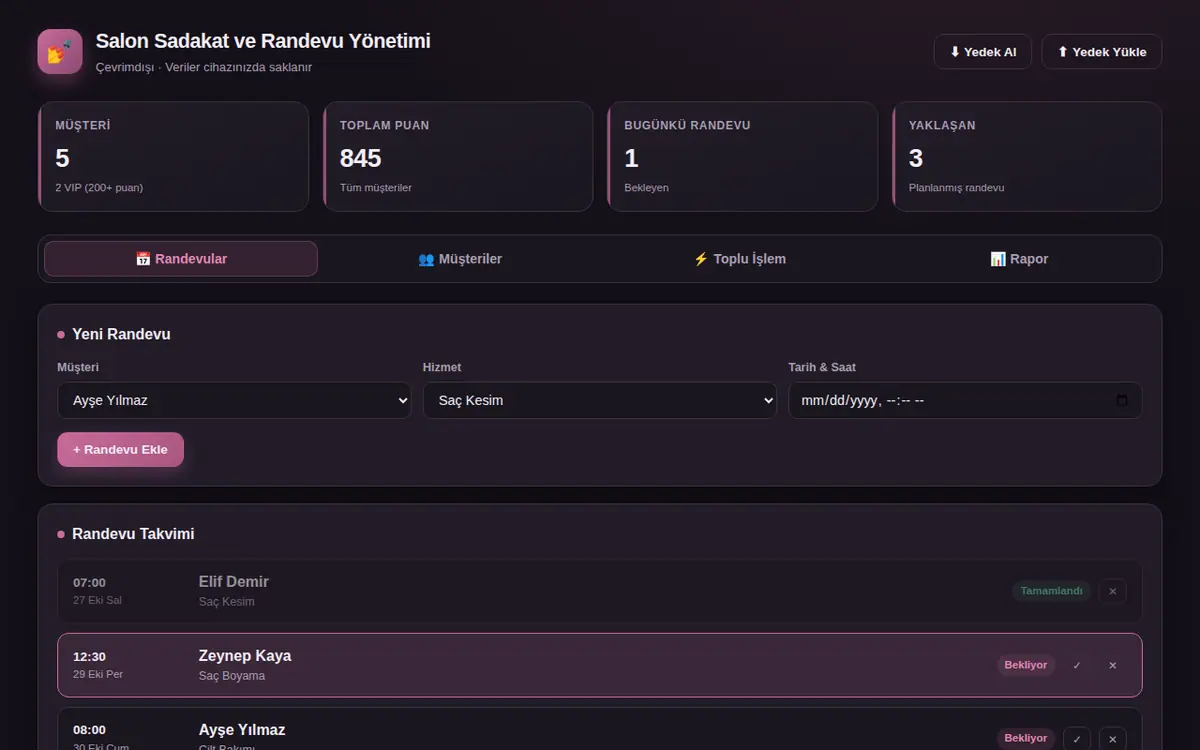
Task: Add appointment with + Randevu Ekle
Action: 120,450
